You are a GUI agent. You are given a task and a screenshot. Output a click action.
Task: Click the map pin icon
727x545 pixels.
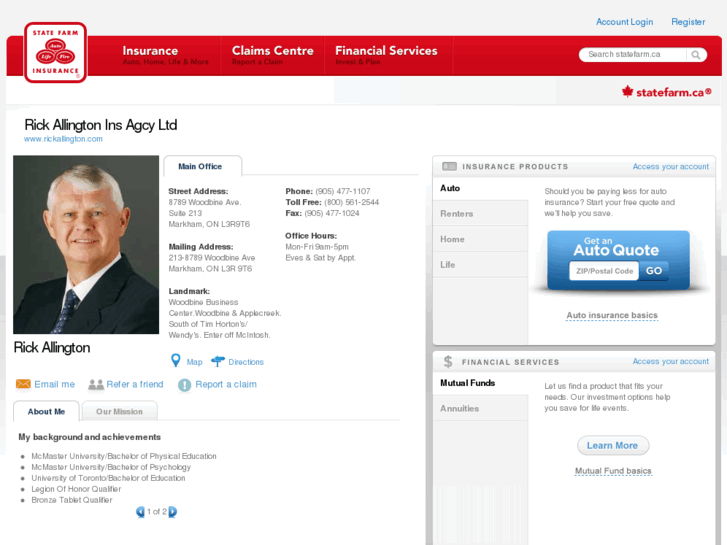pos(176,360)
